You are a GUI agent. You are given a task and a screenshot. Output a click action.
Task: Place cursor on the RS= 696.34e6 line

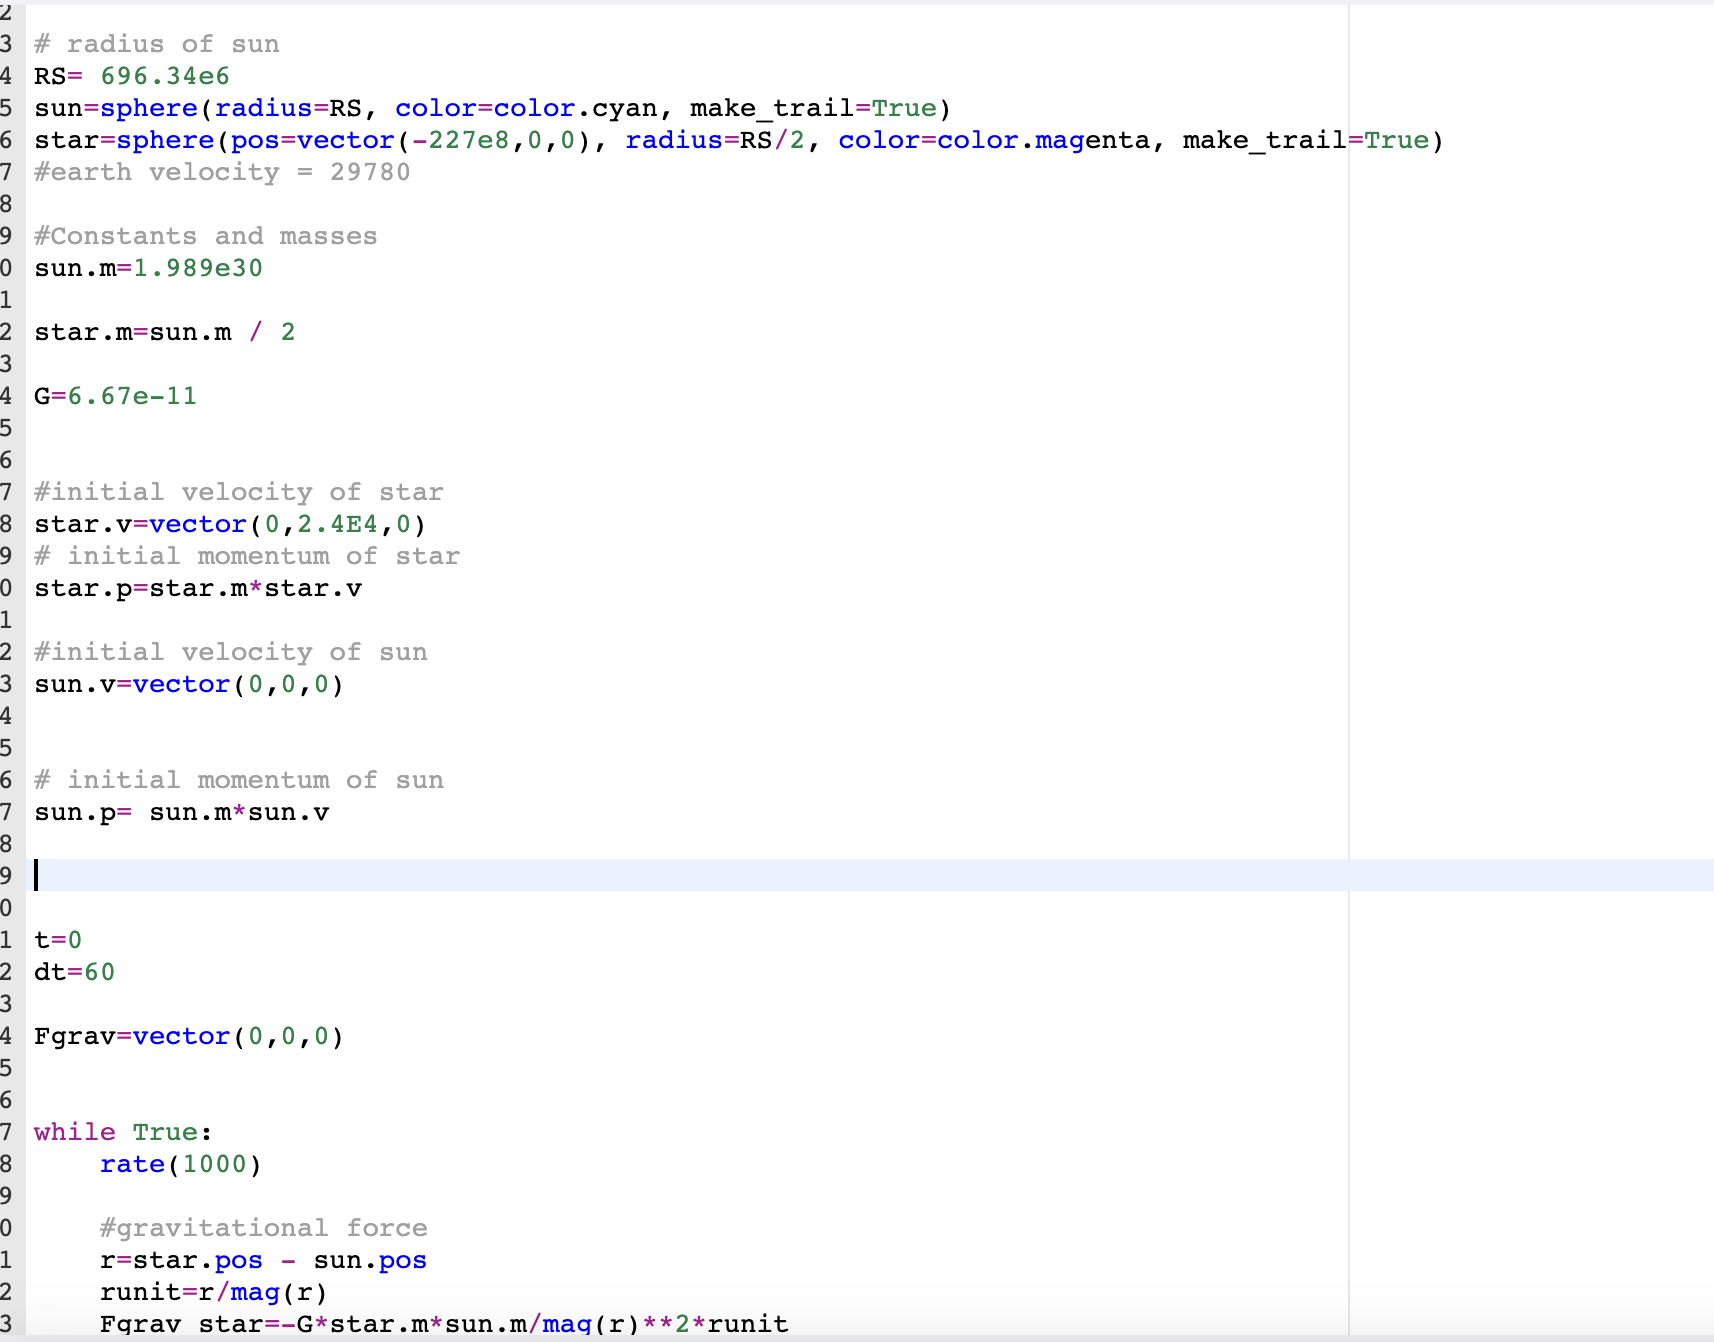tap(130, 75)
